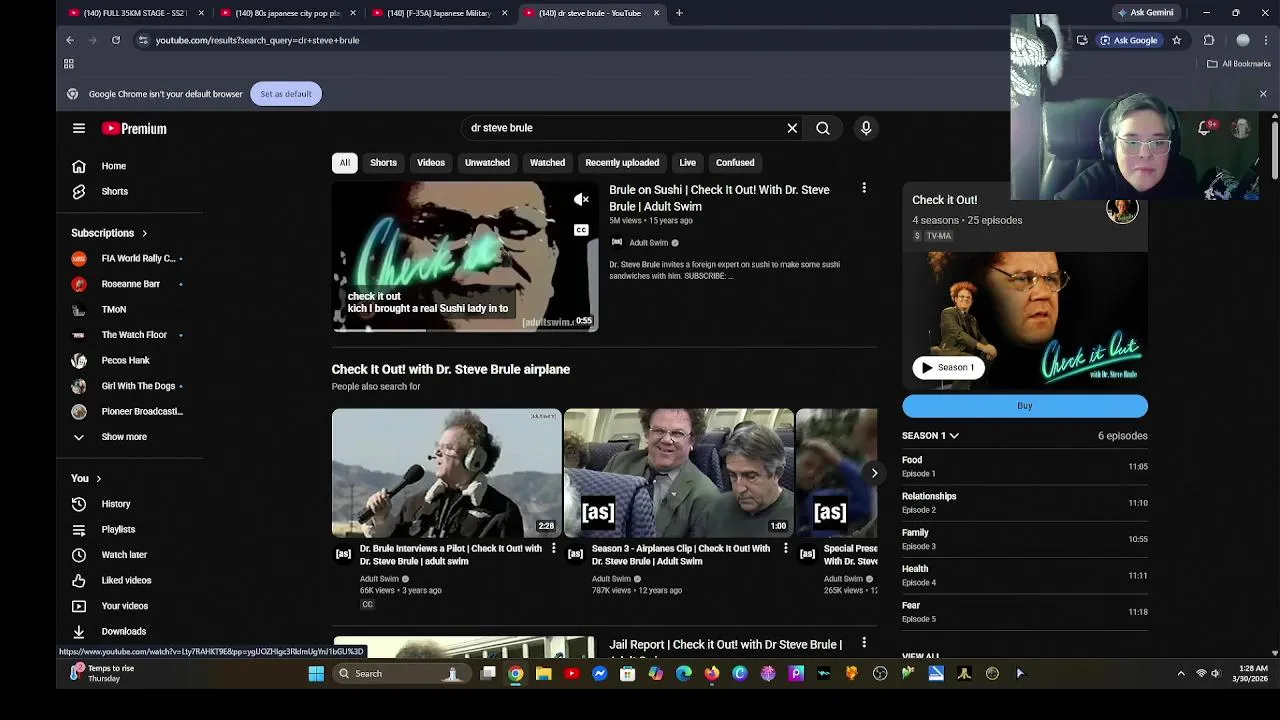The height and width of the screenshot is (720, 1280).
Task: Open the YouTube hamburger guide menu
Action: [79, 128]
